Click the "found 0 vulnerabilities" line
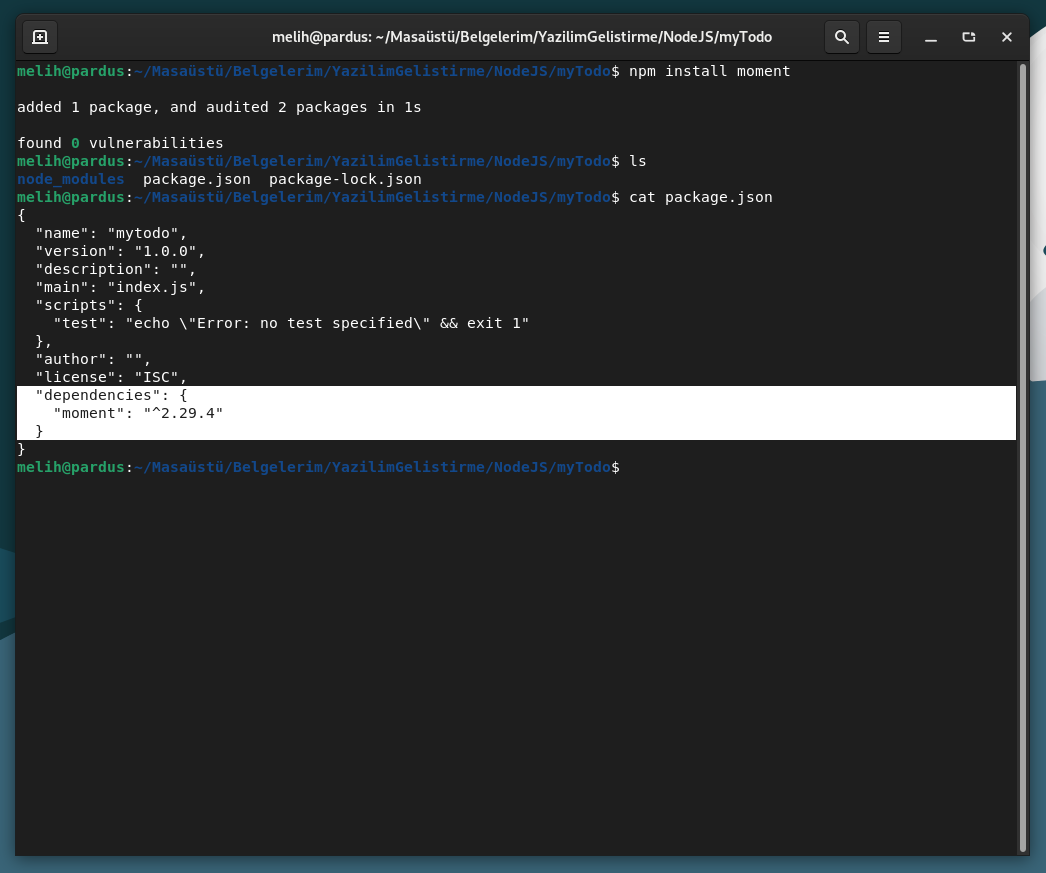 coord(120,143)
